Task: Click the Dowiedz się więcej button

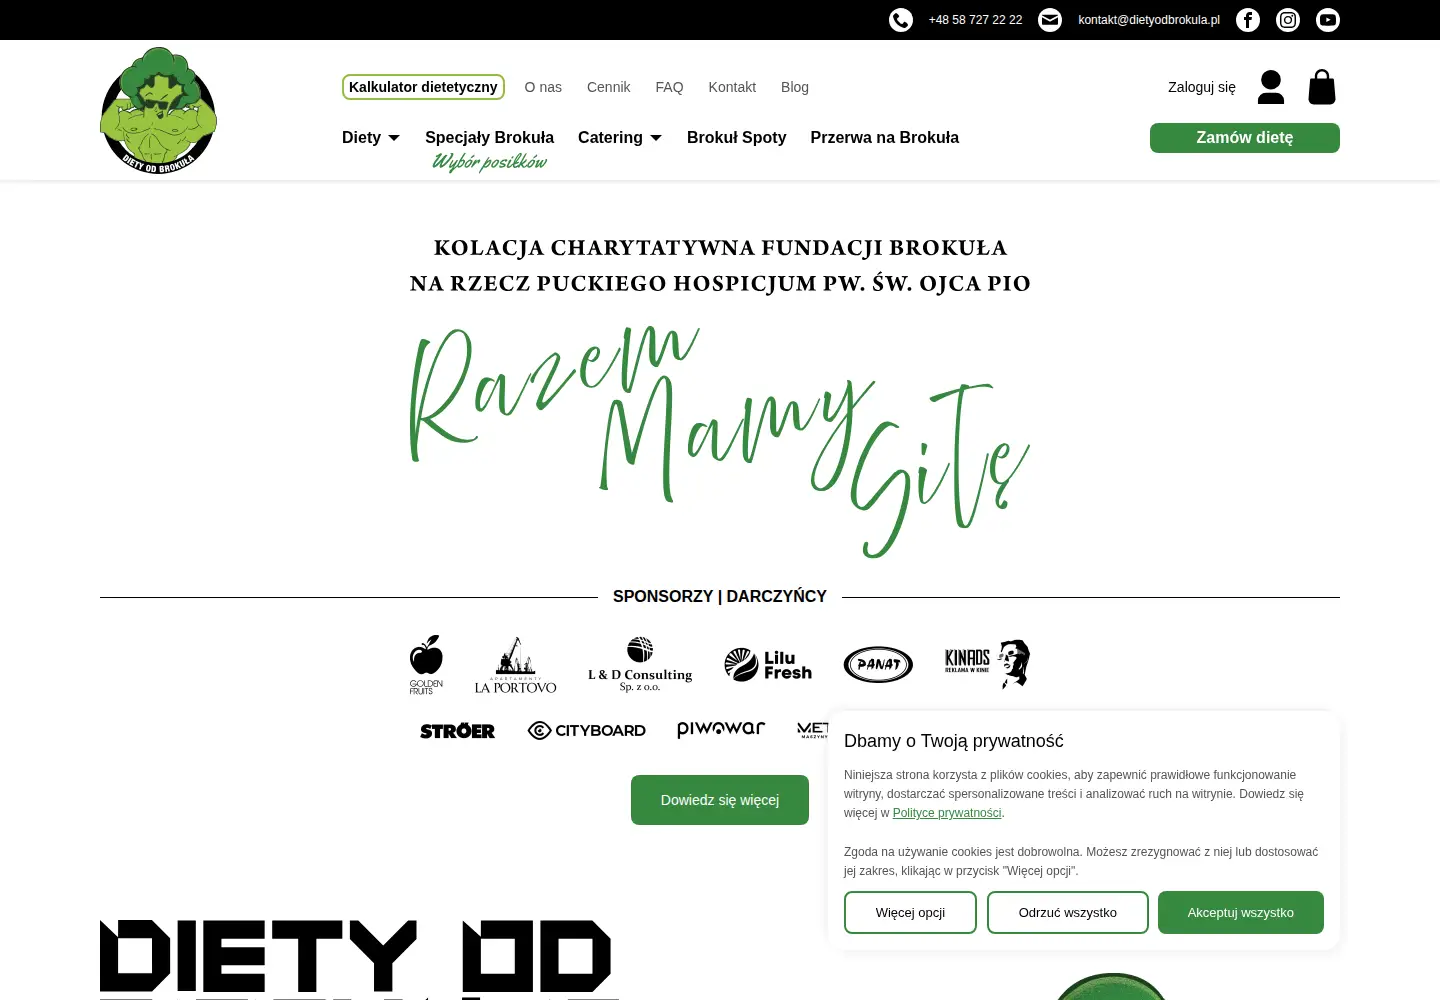Action: coord(720,800)
